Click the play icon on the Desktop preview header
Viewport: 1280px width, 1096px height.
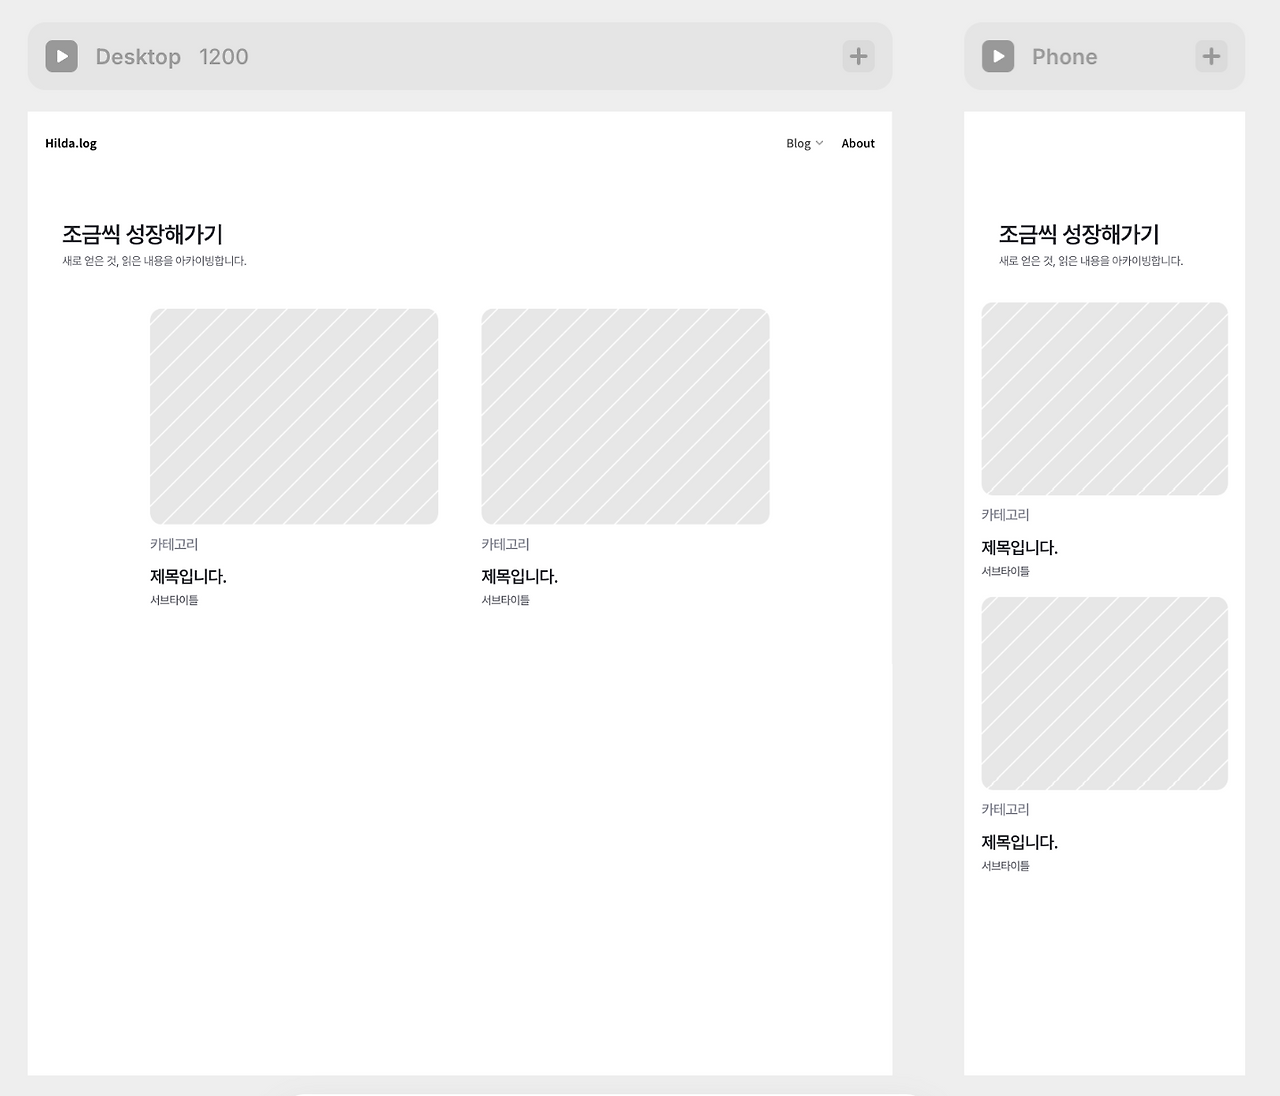coord(61,56)
